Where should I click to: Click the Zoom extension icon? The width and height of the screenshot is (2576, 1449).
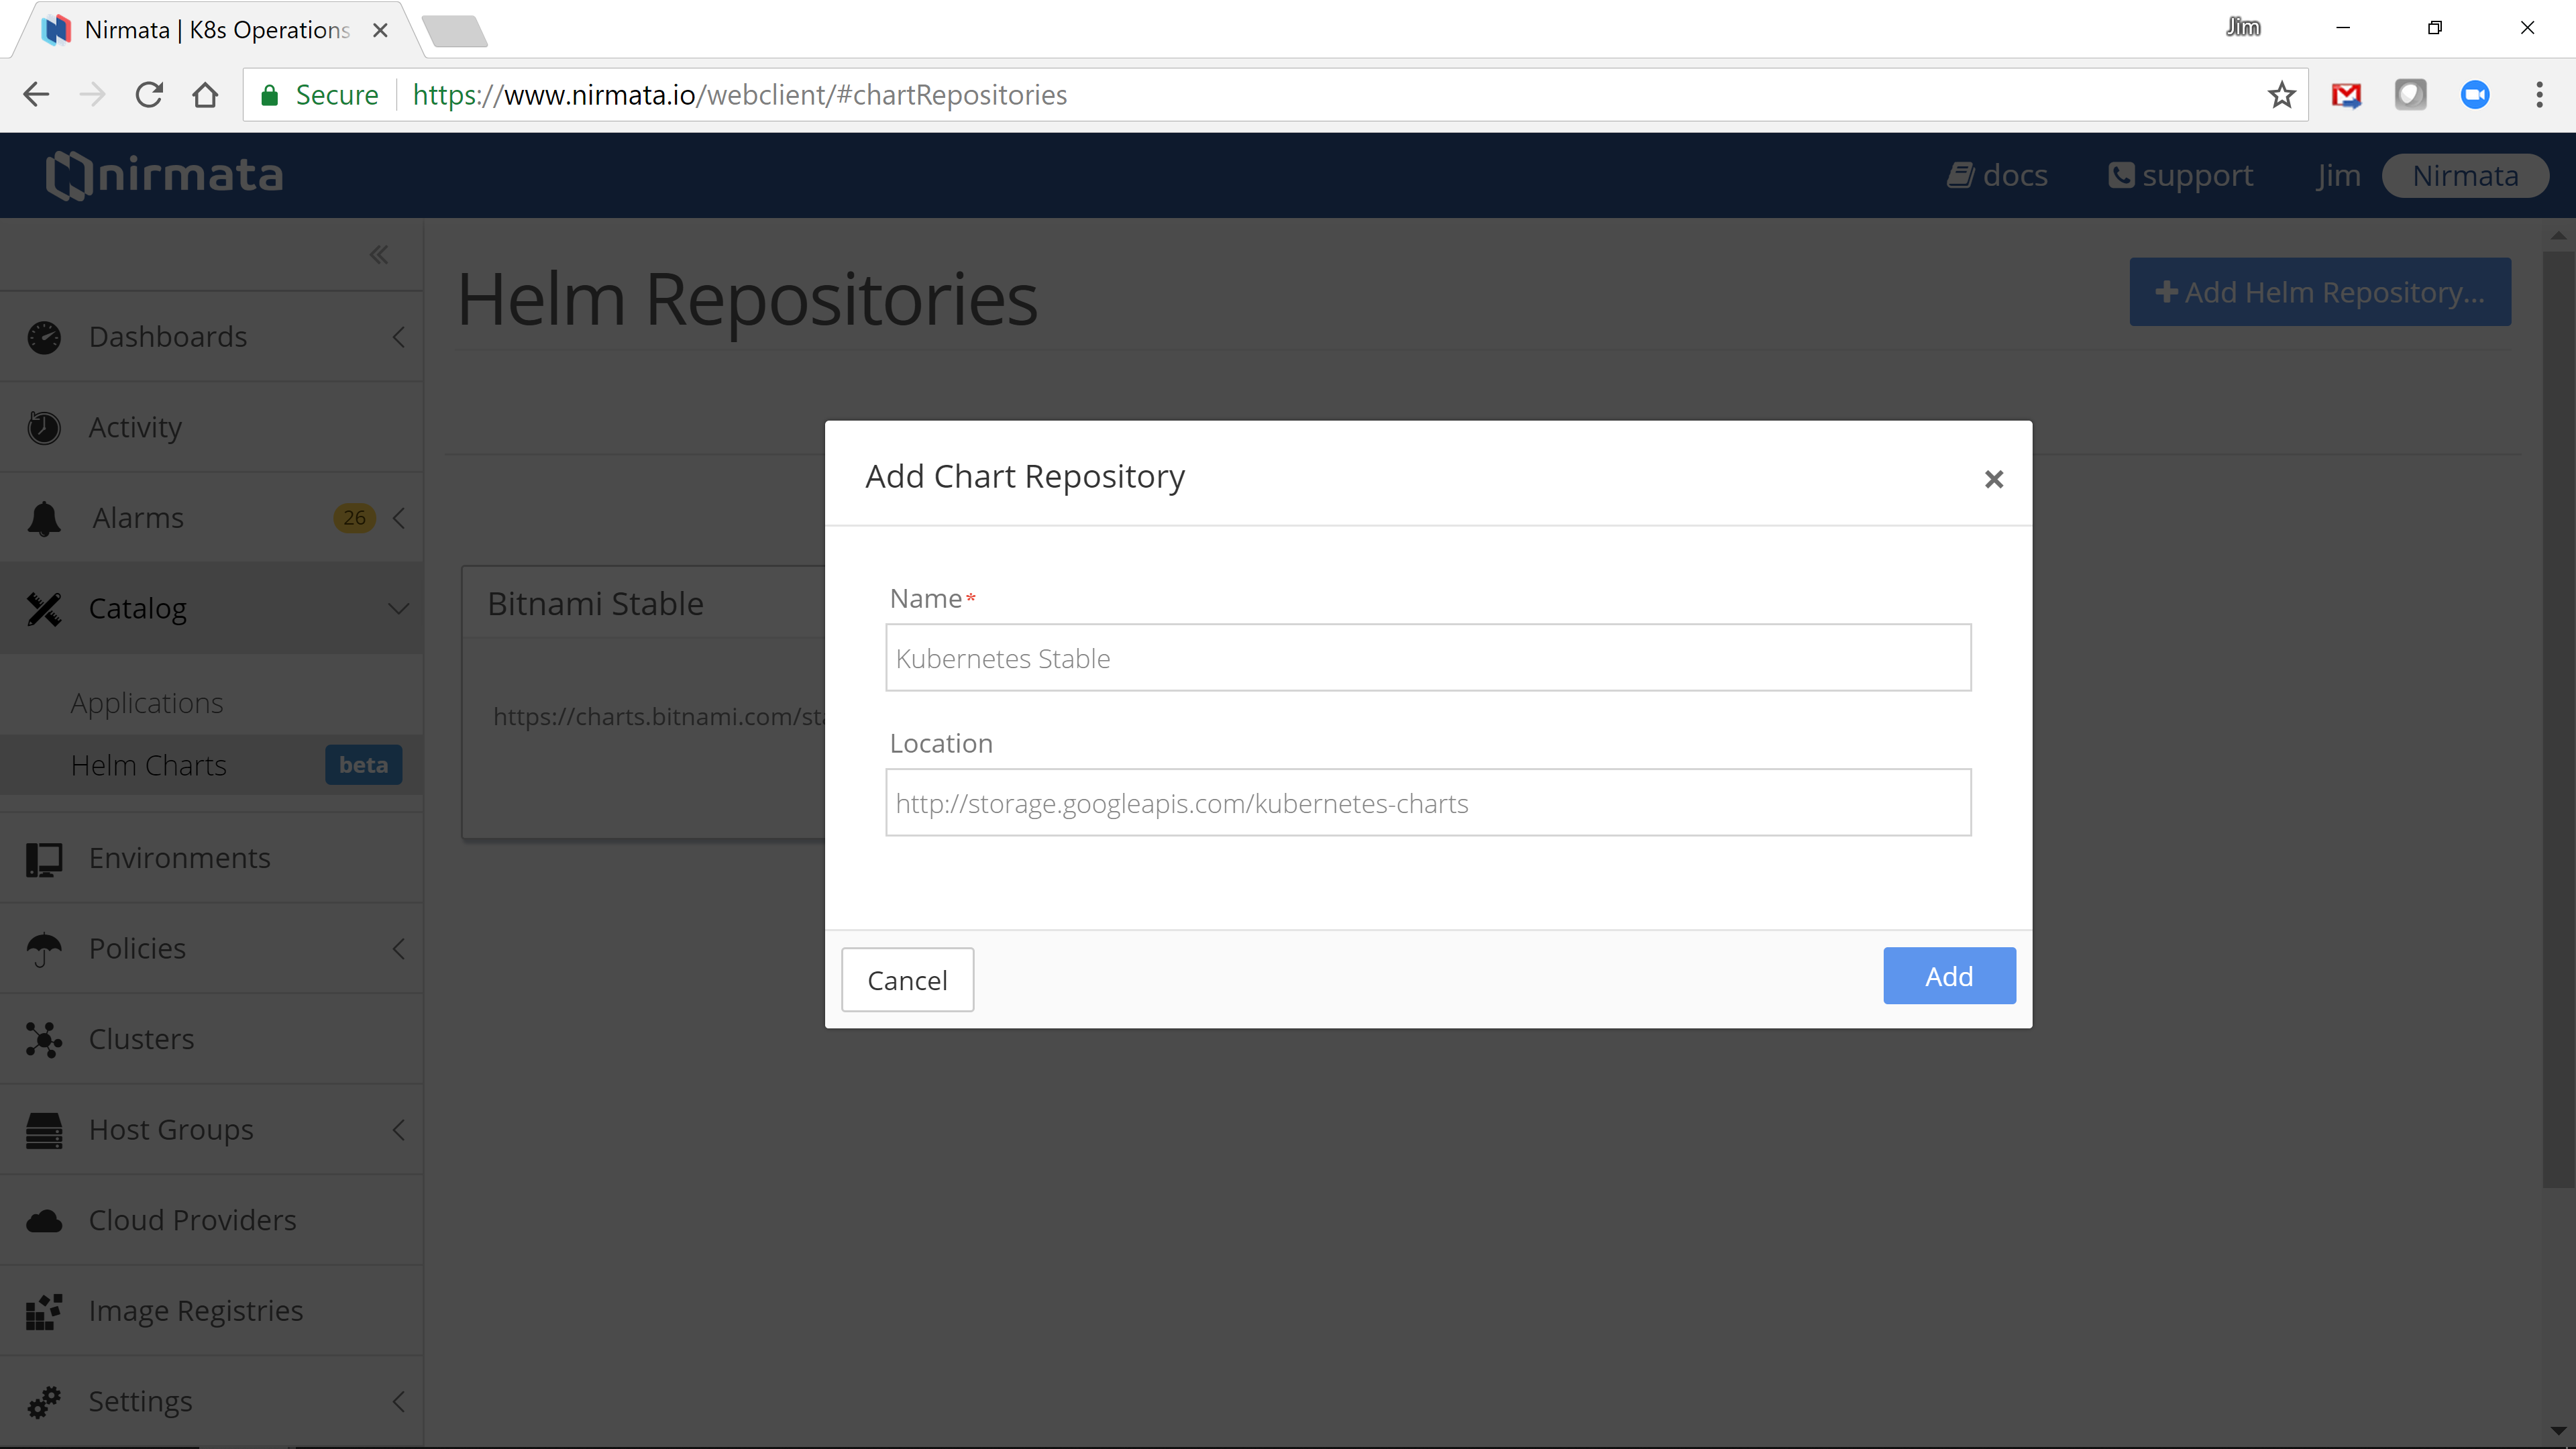click(2475, 95)
